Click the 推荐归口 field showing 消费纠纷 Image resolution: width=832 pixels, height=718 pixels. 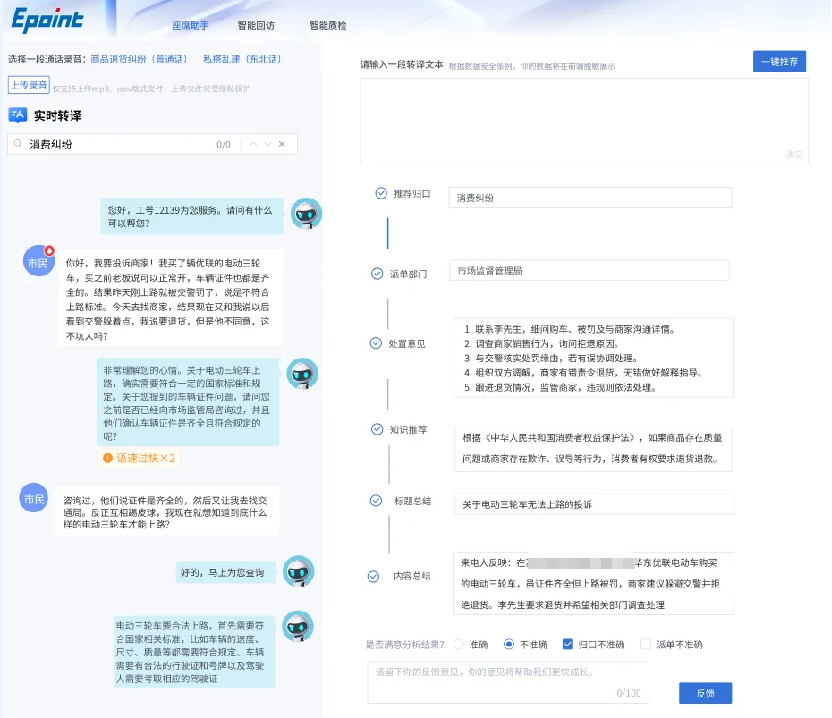(x=590, y=197)
